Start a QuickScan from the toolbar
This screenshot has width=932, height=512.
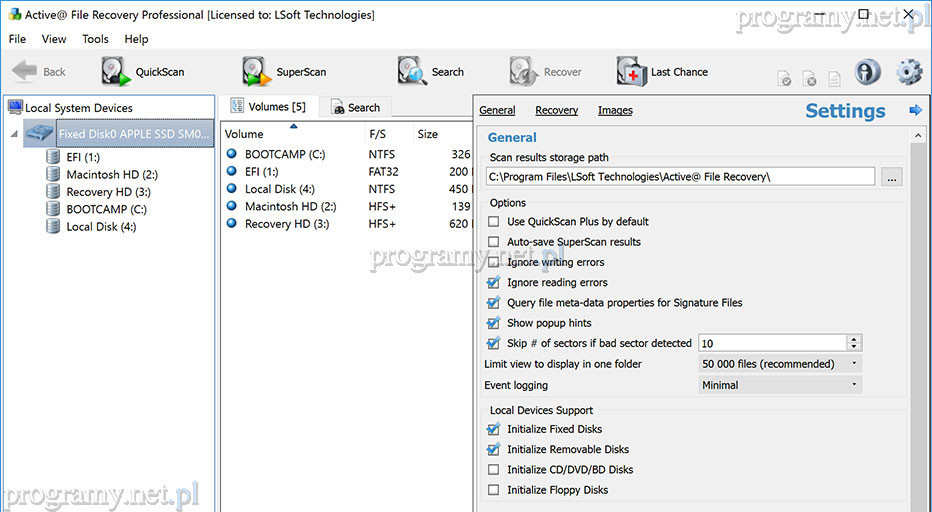(143, 72)
